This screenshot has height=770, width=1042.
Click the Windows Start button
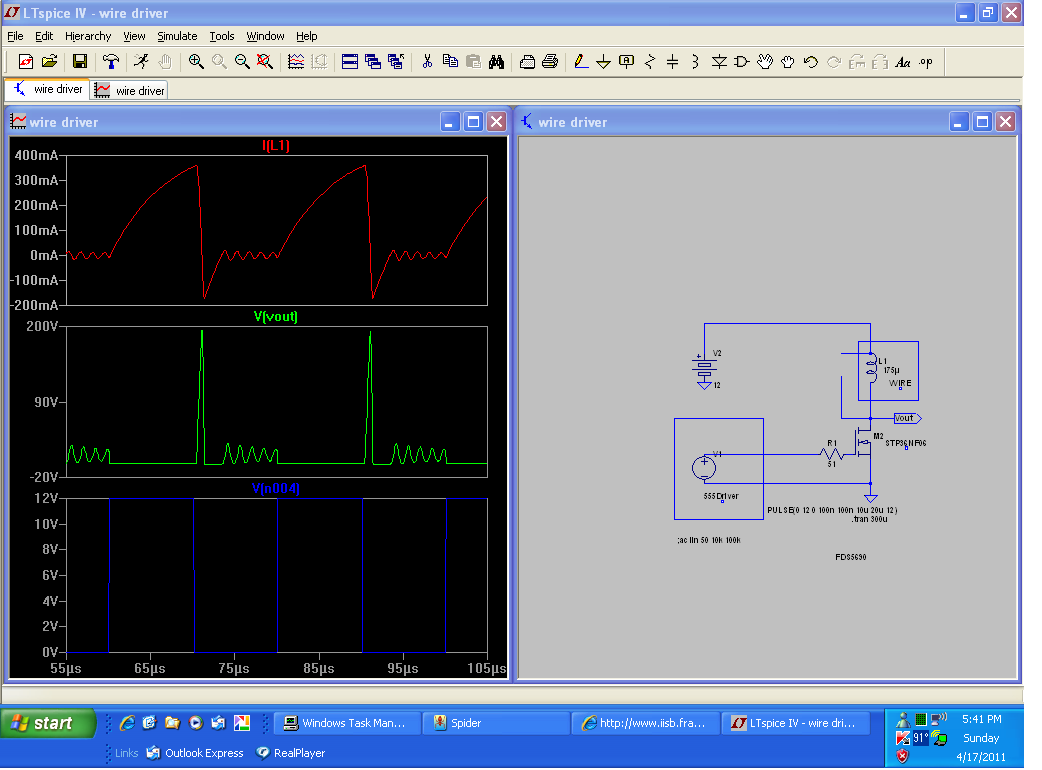(47, 723)
